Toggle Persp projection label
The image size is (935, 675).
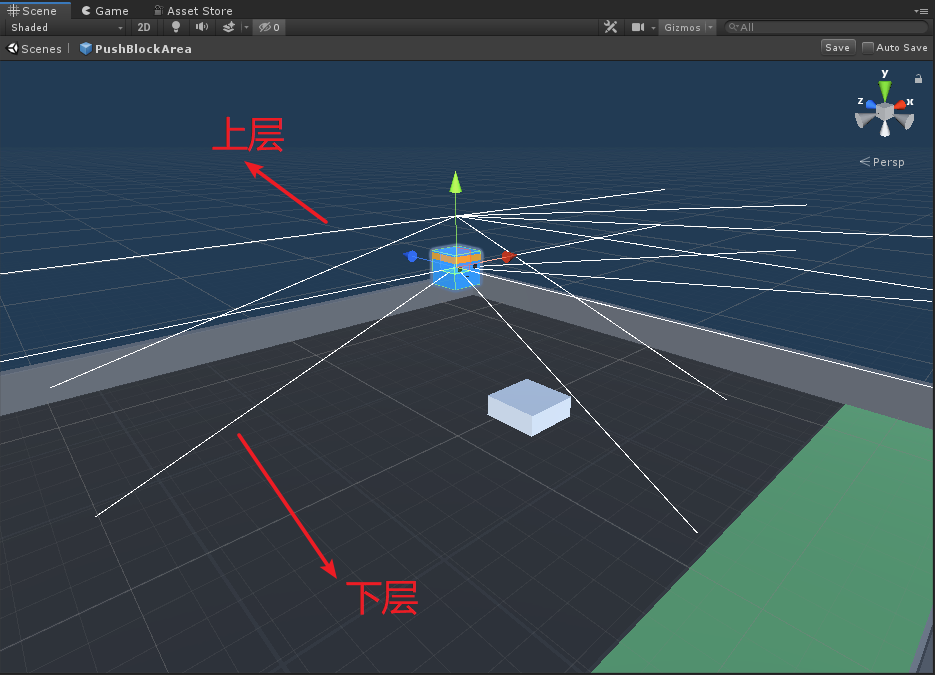(882, 162)
